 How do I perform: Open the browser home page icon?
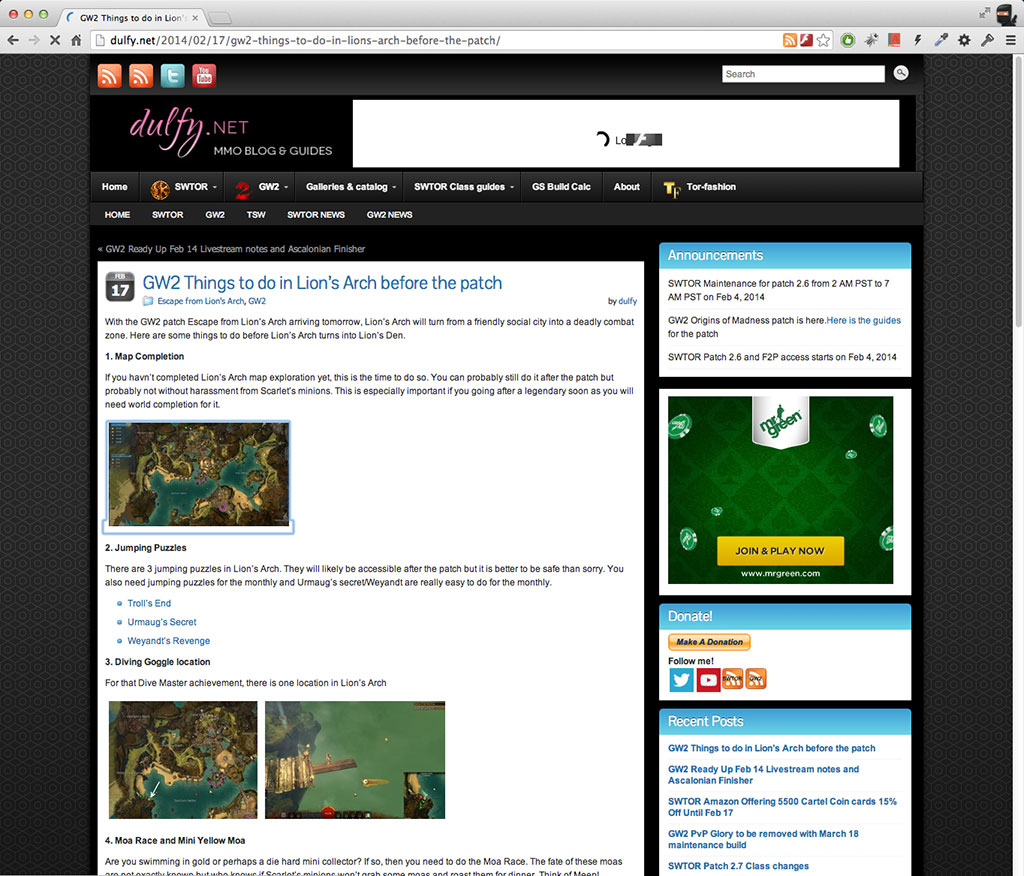coord(76,41)
